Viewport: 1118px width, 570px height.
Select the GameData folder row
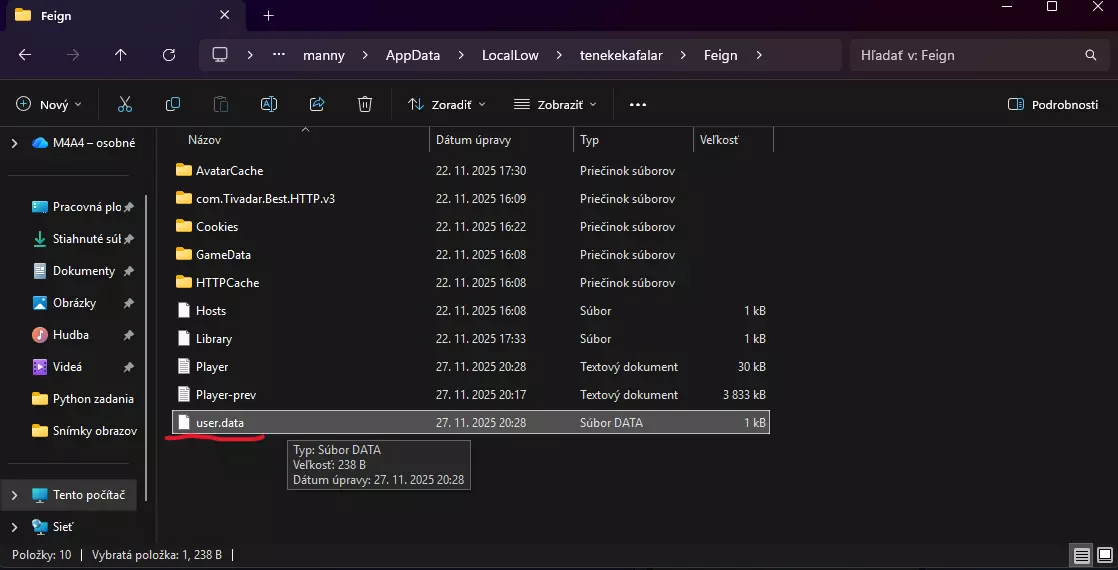[x=471, y=255]
